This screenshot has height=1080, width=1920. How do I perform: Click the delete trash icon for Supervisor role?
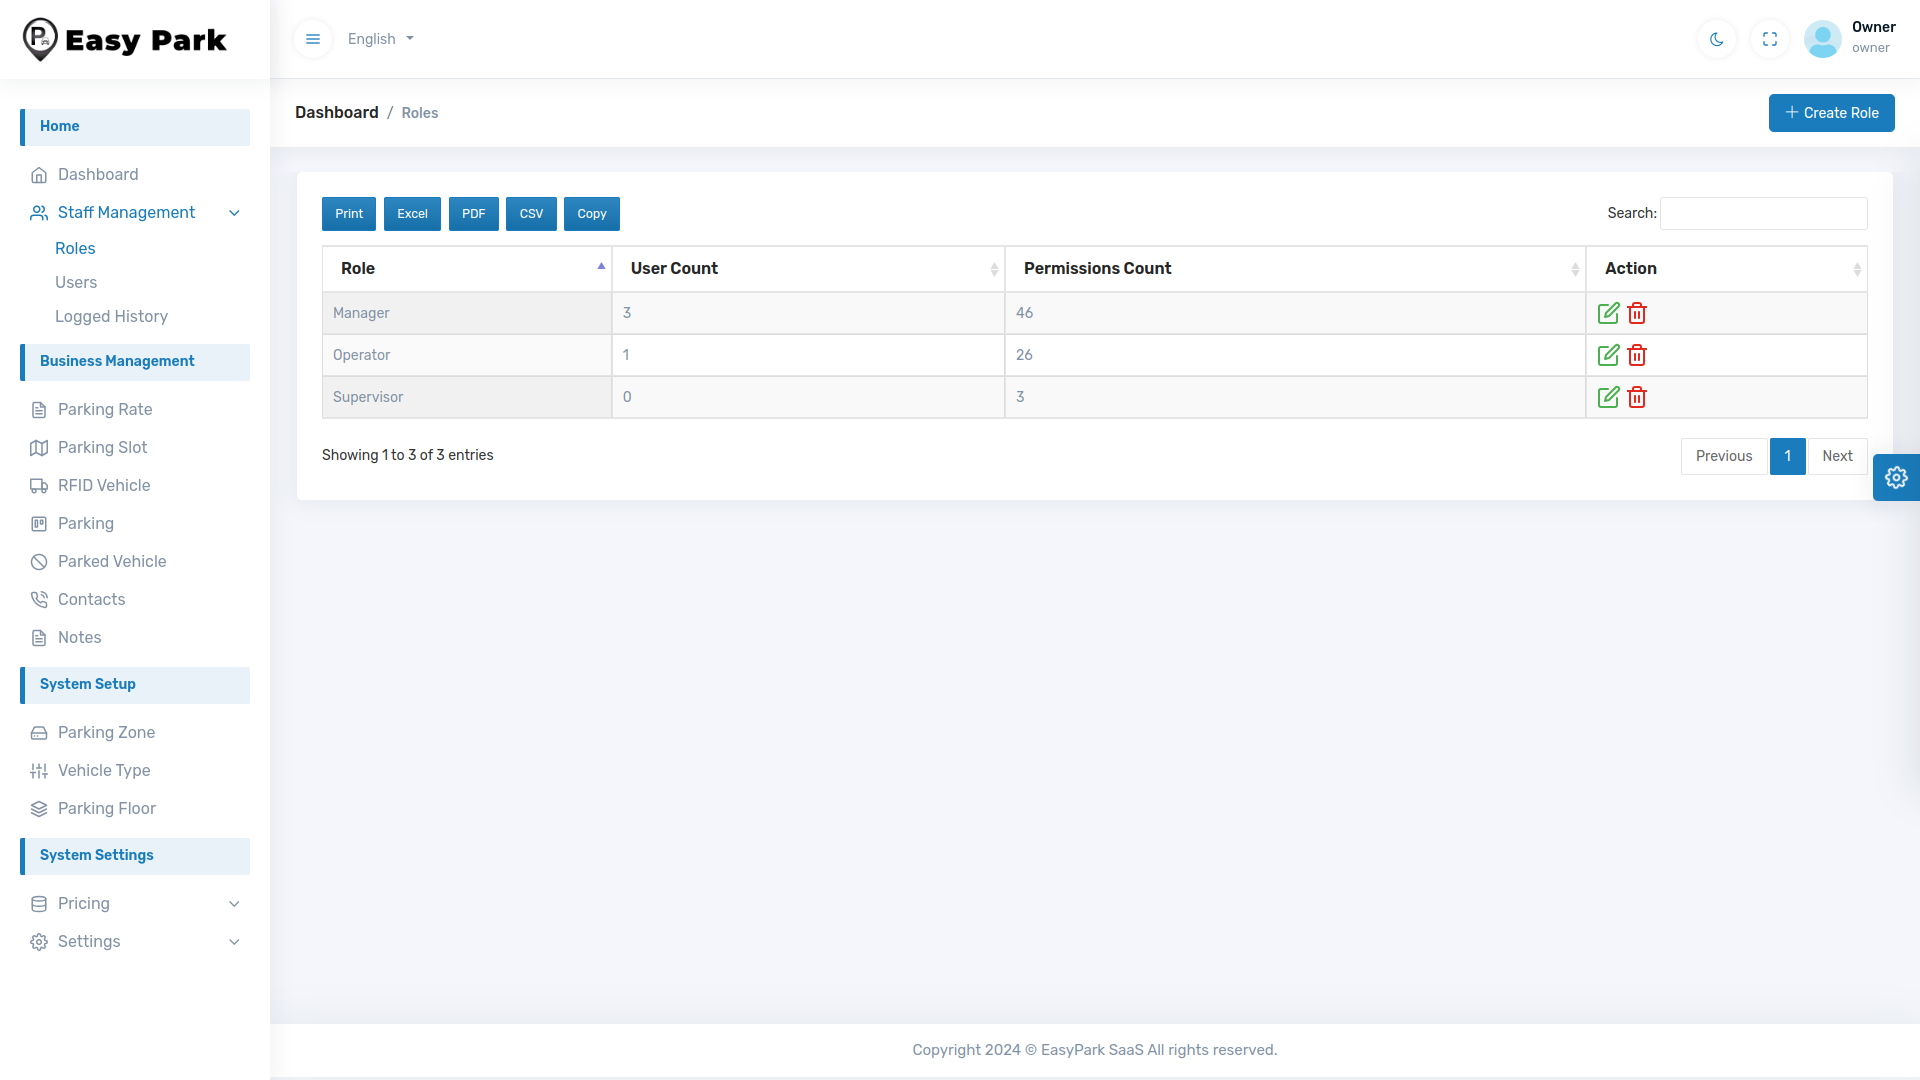1636,397
